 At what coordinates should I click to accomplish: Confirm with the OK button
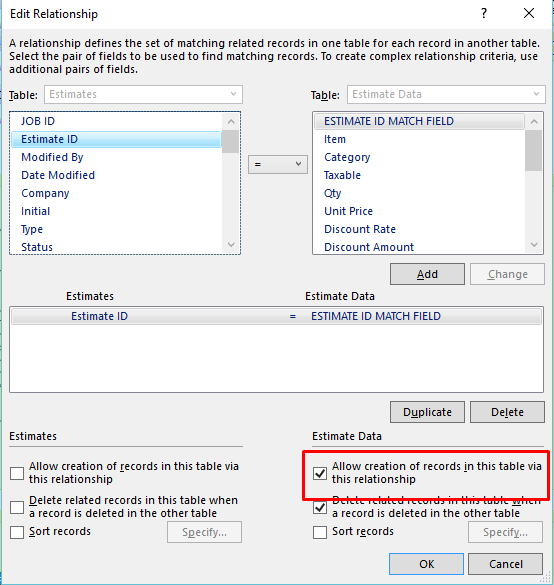click(426, 564)
